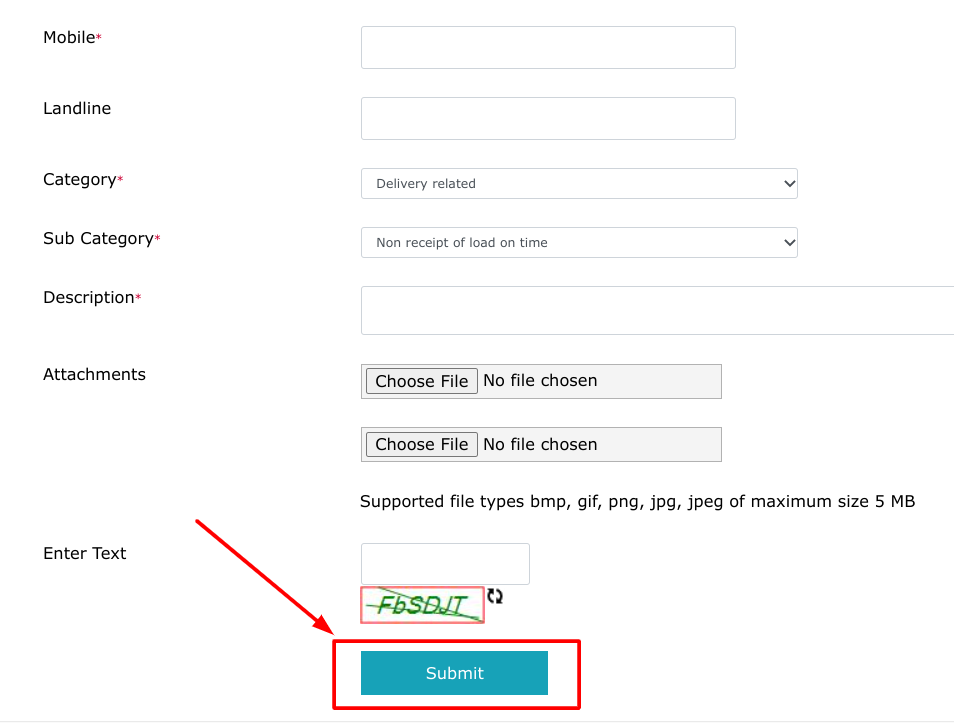The height and width of the screenshot is (726, 954).
Task: Click the first "No file chosen" area
Action: pyautogui.click(x=540, y=381)
